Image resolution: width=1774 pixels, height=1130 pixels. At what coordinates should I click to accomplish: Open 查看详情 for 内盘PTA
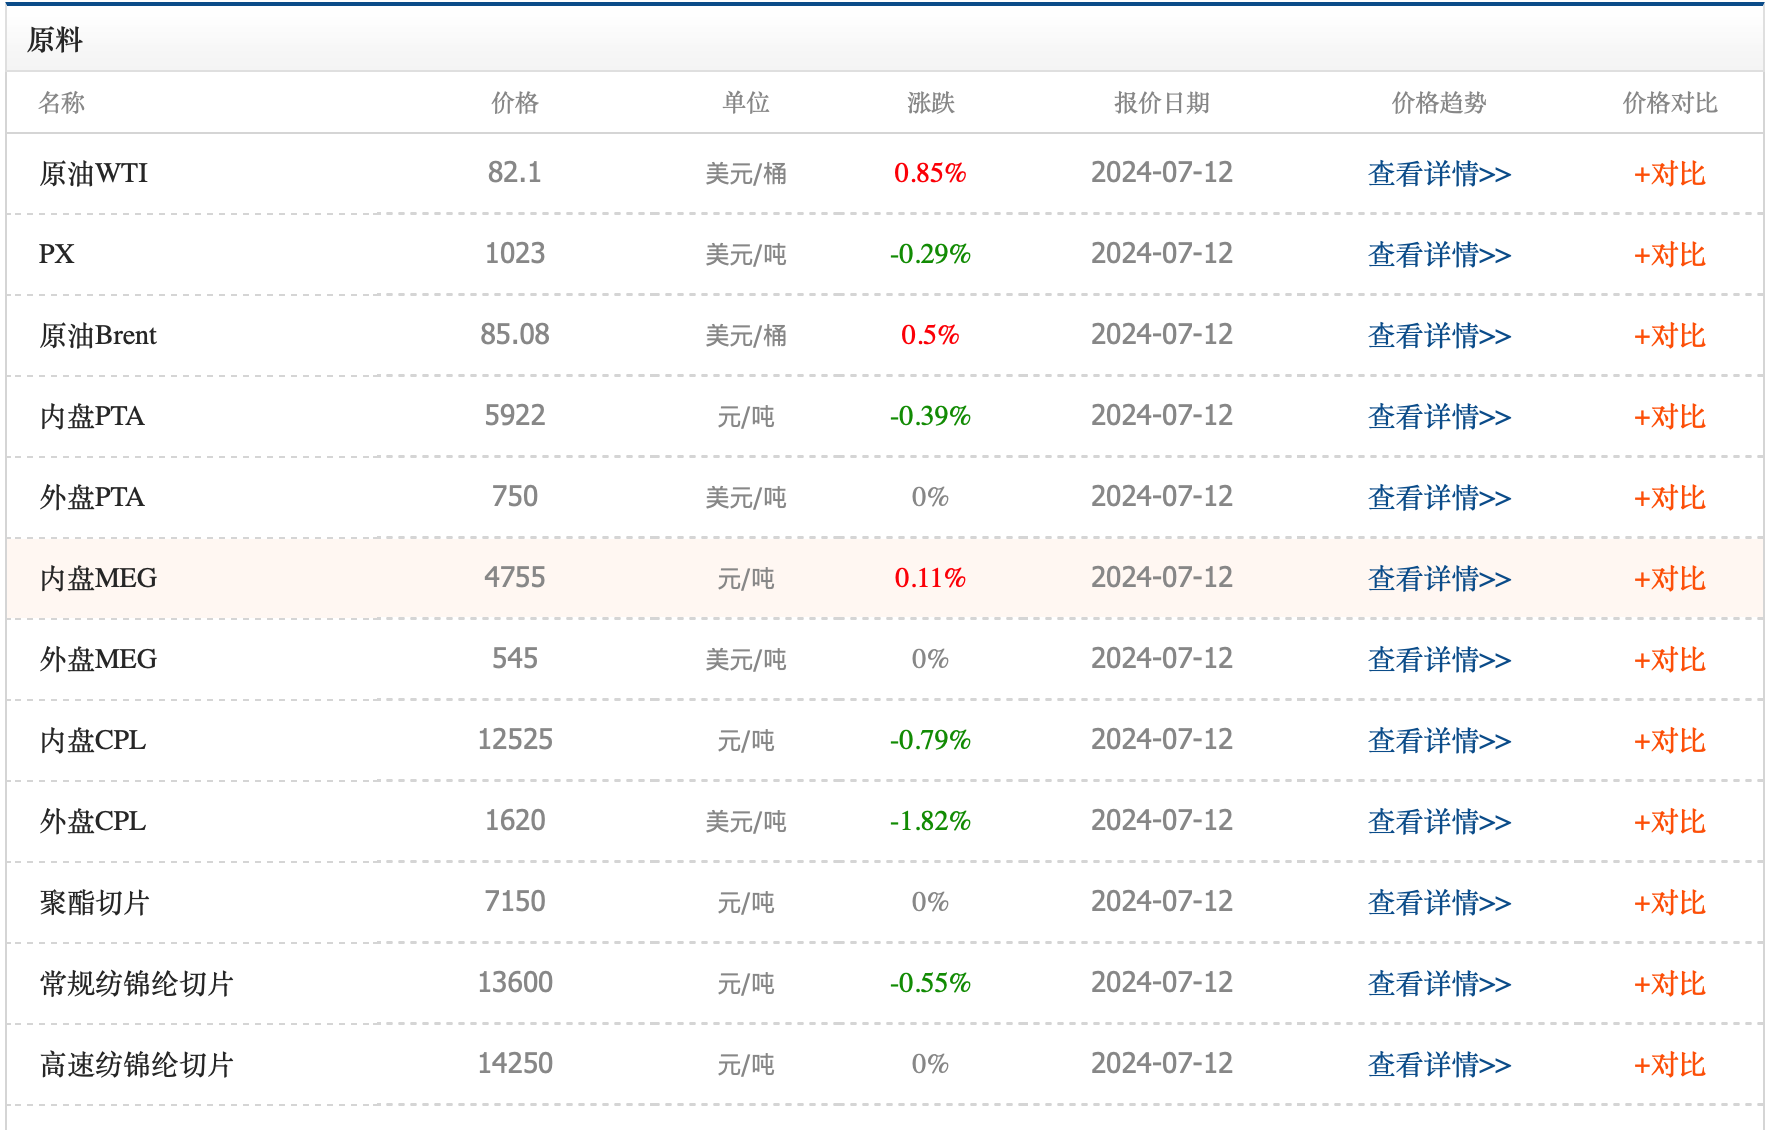pyautogui.click(x=1438, y=417)
